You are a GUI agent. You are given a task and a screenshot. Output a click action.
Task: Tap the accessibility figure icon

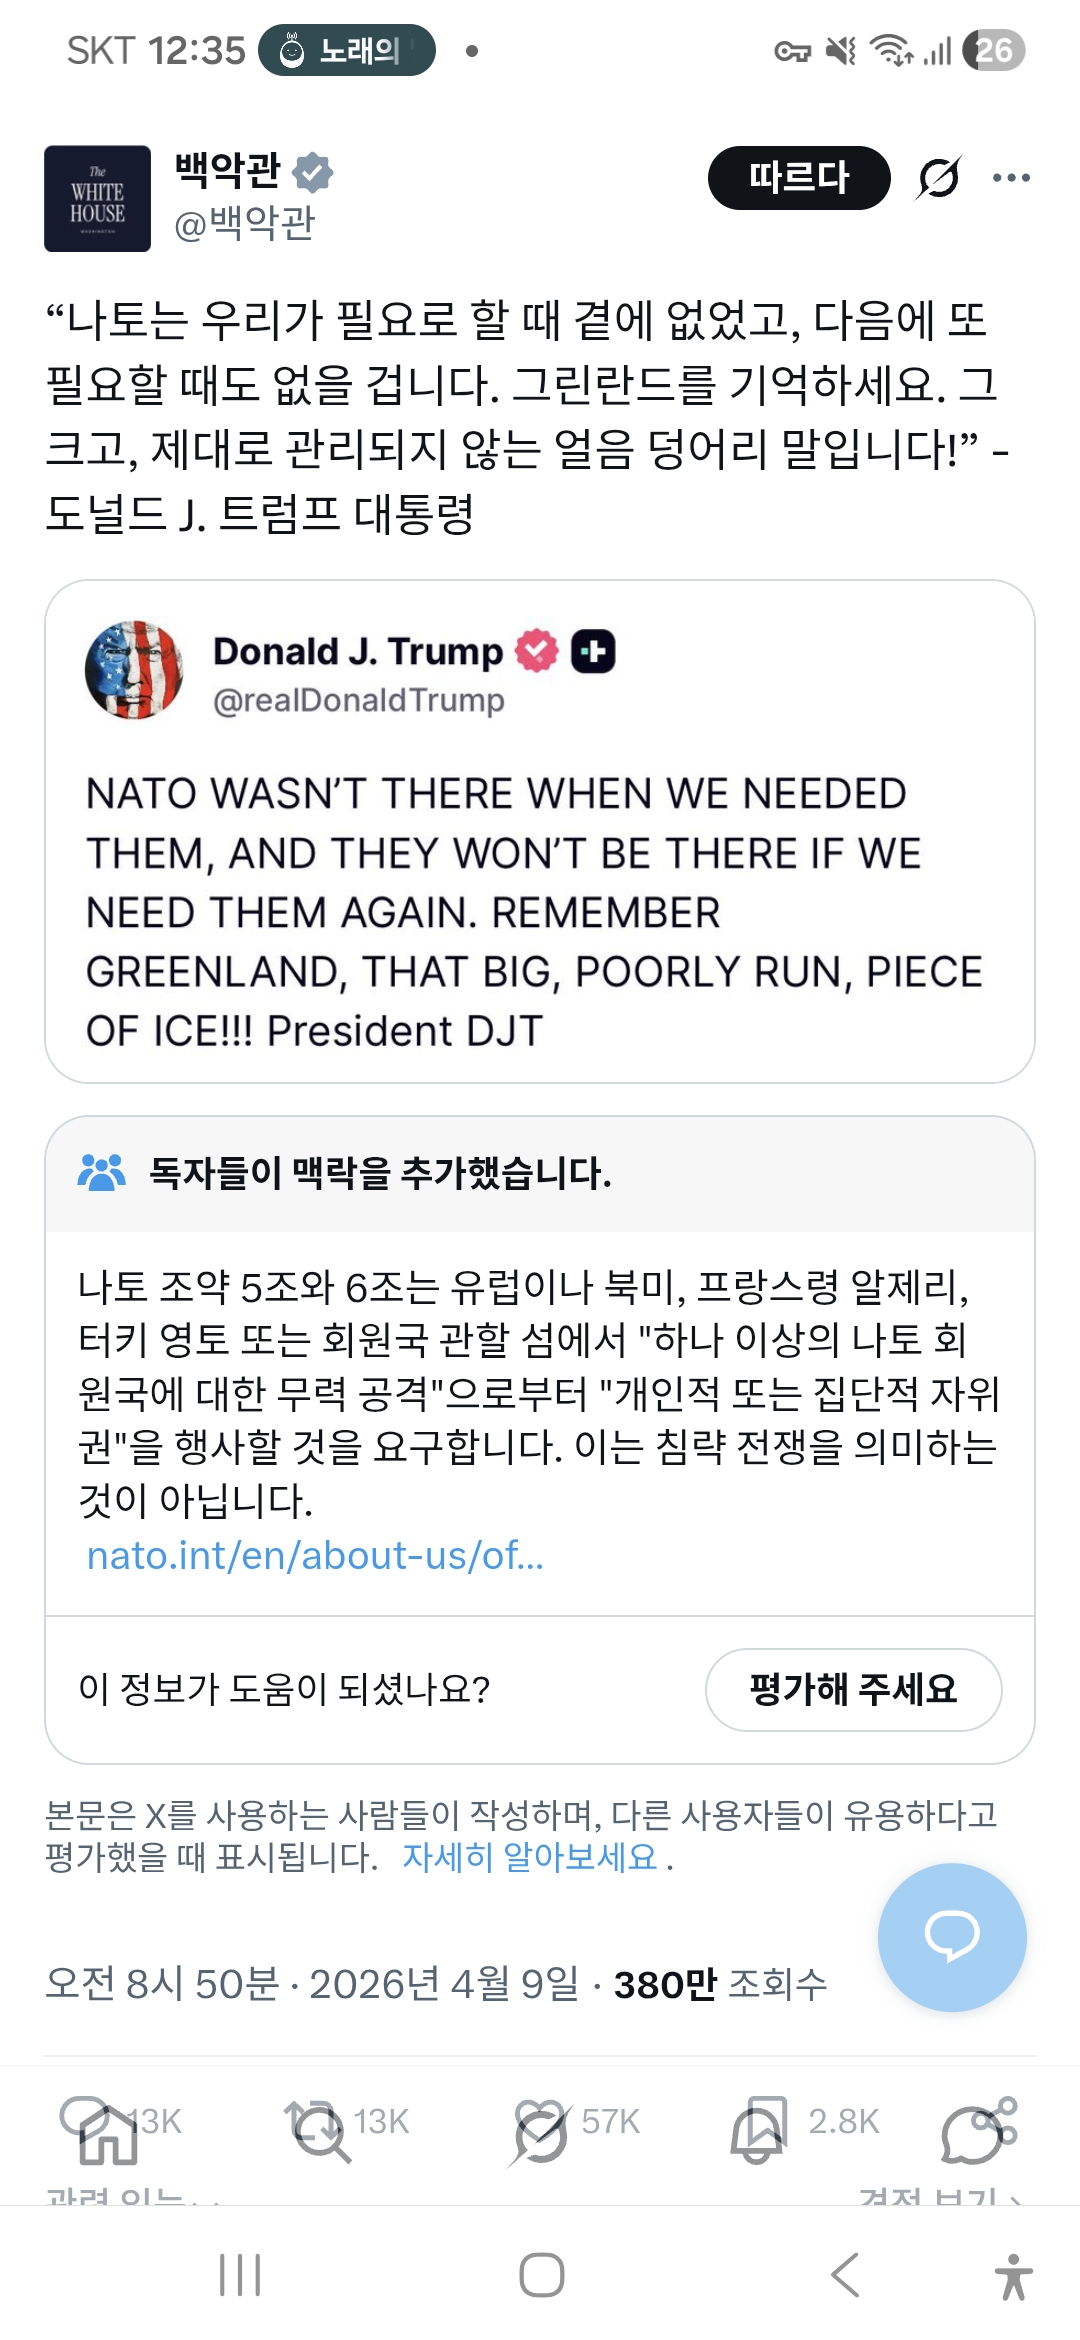[x=1013, y=2277]
